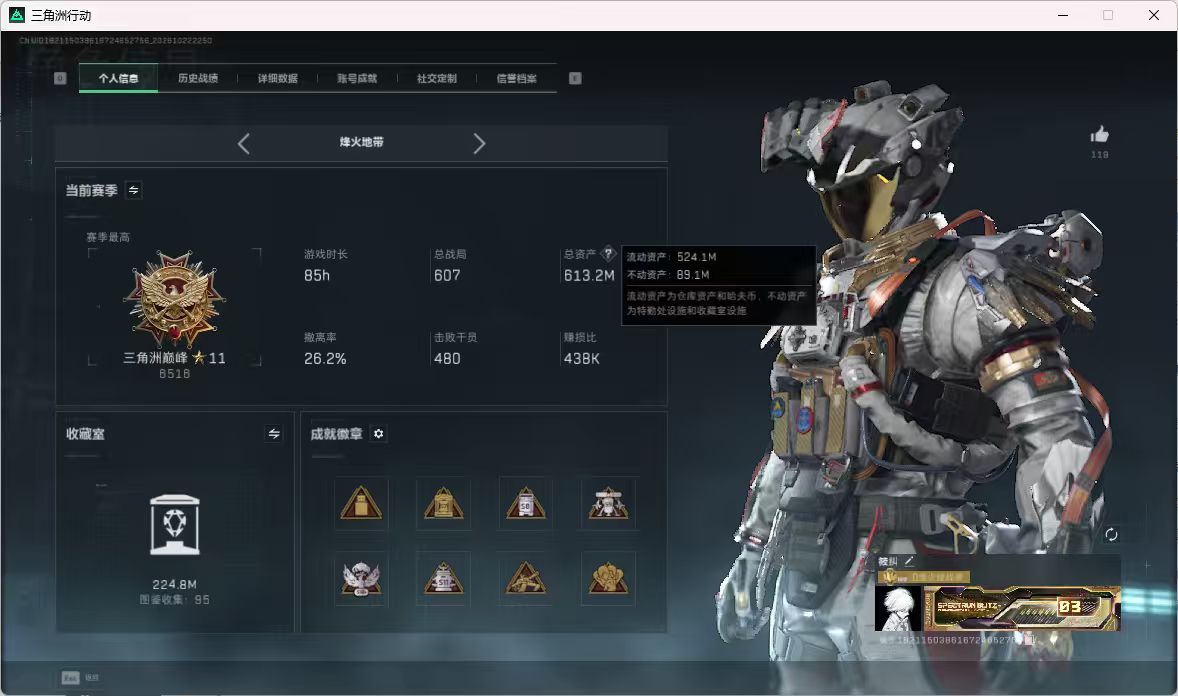The width and height of the screenshot is (1178, 696).
Task: Select third badge in bottom row
Action: [x=526, y=579]
